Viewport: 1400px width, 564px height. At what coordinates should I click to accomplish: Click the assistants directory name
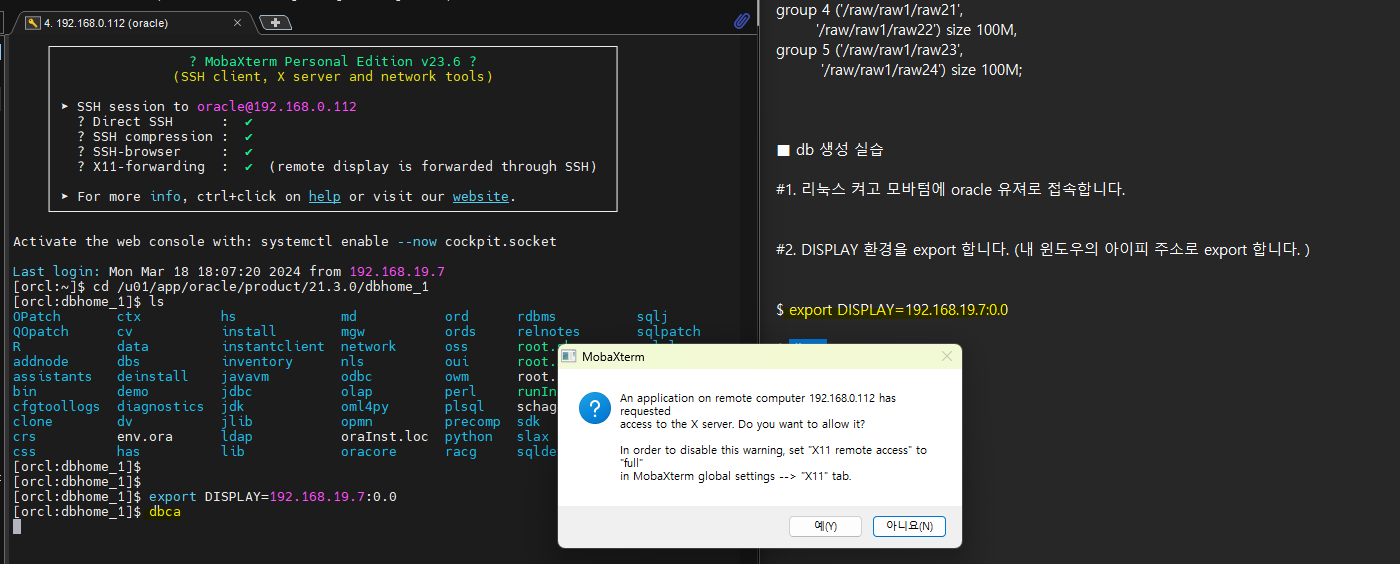[53, 377]
